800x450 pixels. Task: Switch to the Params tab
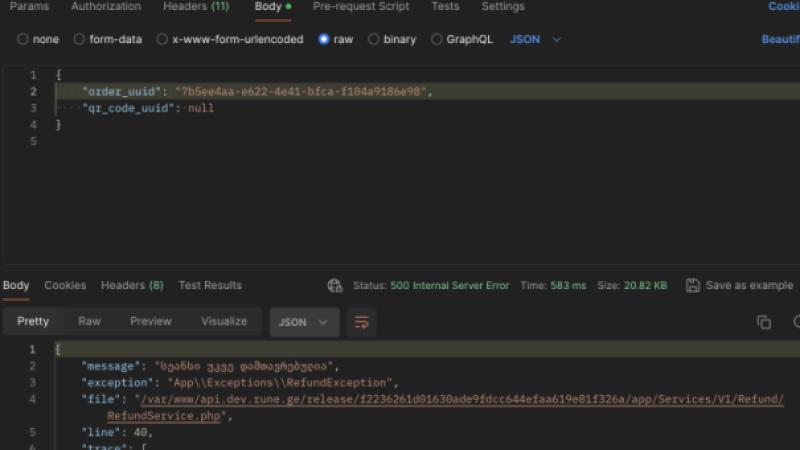tap(29, 7)
